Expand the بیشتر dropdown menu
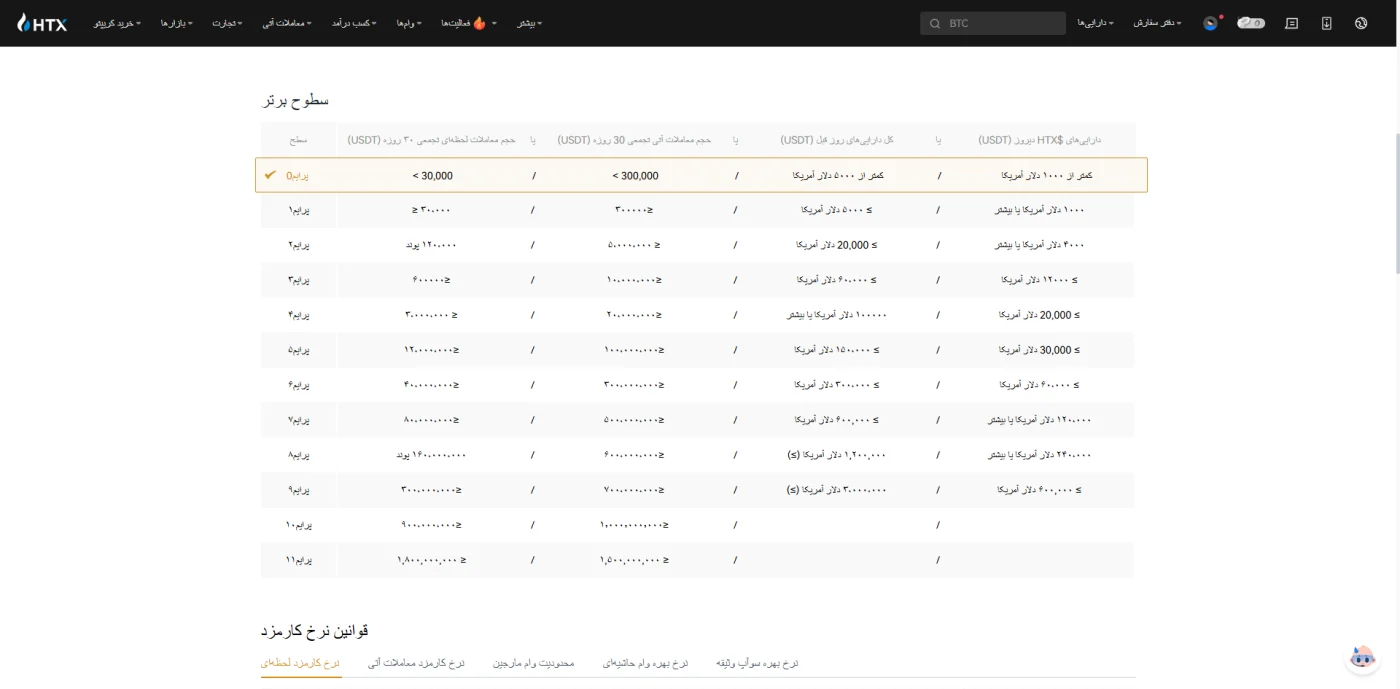Screen dimensions: 1400x689 pos(529,23)
